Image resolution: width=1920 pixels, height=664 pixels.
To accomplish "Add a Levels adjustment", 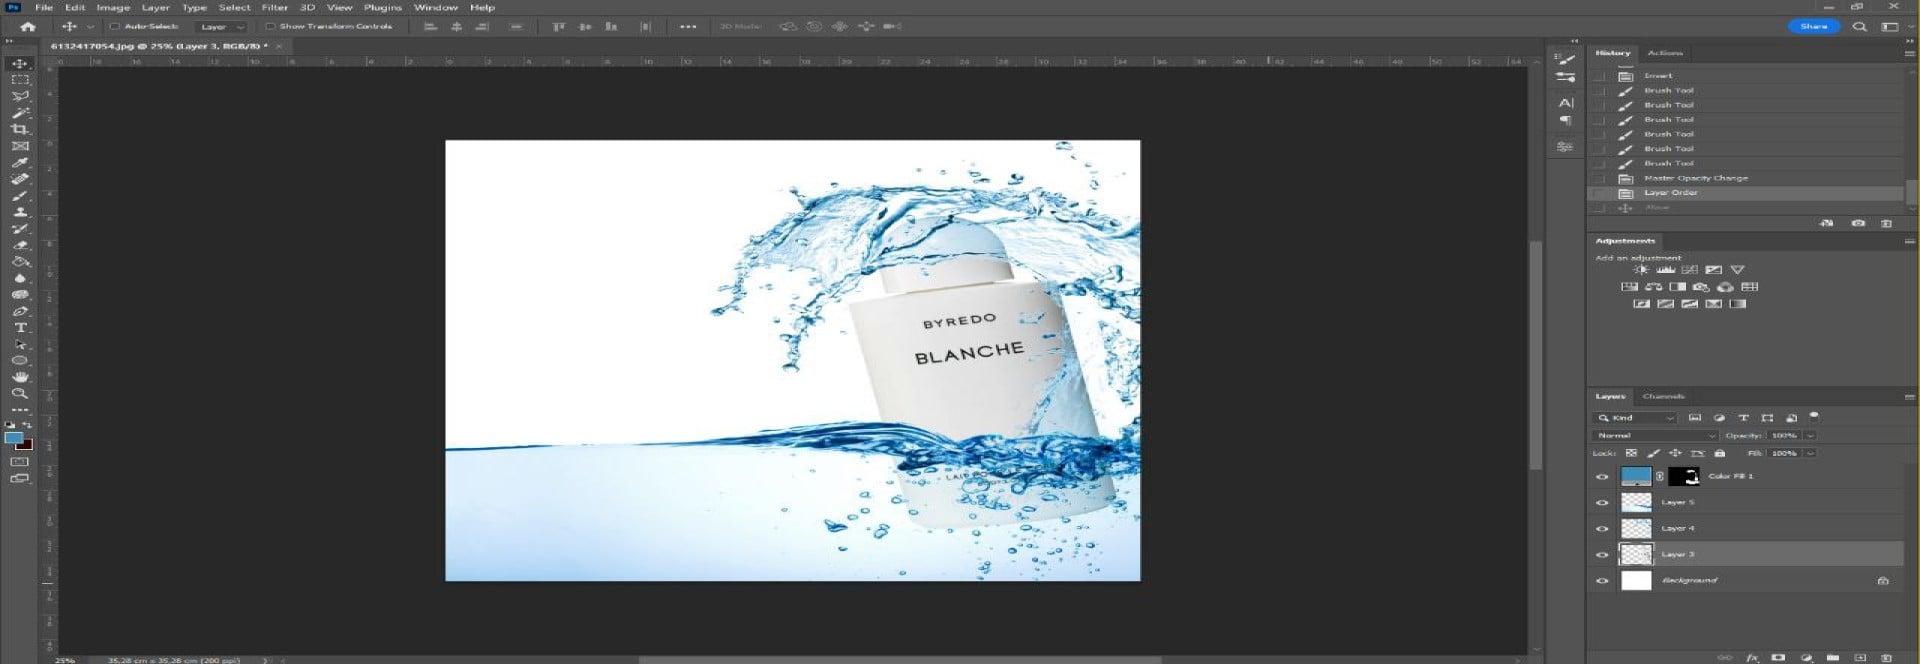I will pyautogui.click(x=1665, y=270).
